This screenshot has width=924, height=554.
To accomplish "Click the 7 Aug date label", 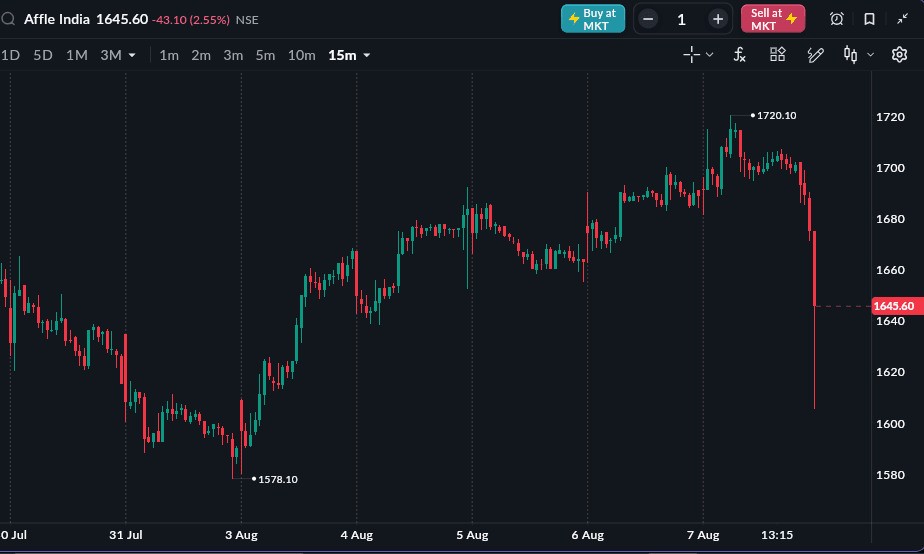I will click(703, 535).
